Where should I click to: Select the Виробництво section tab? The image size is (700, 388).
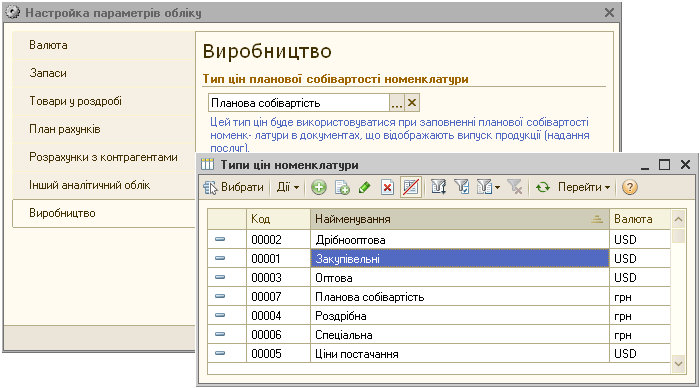[x=104, y=213]
